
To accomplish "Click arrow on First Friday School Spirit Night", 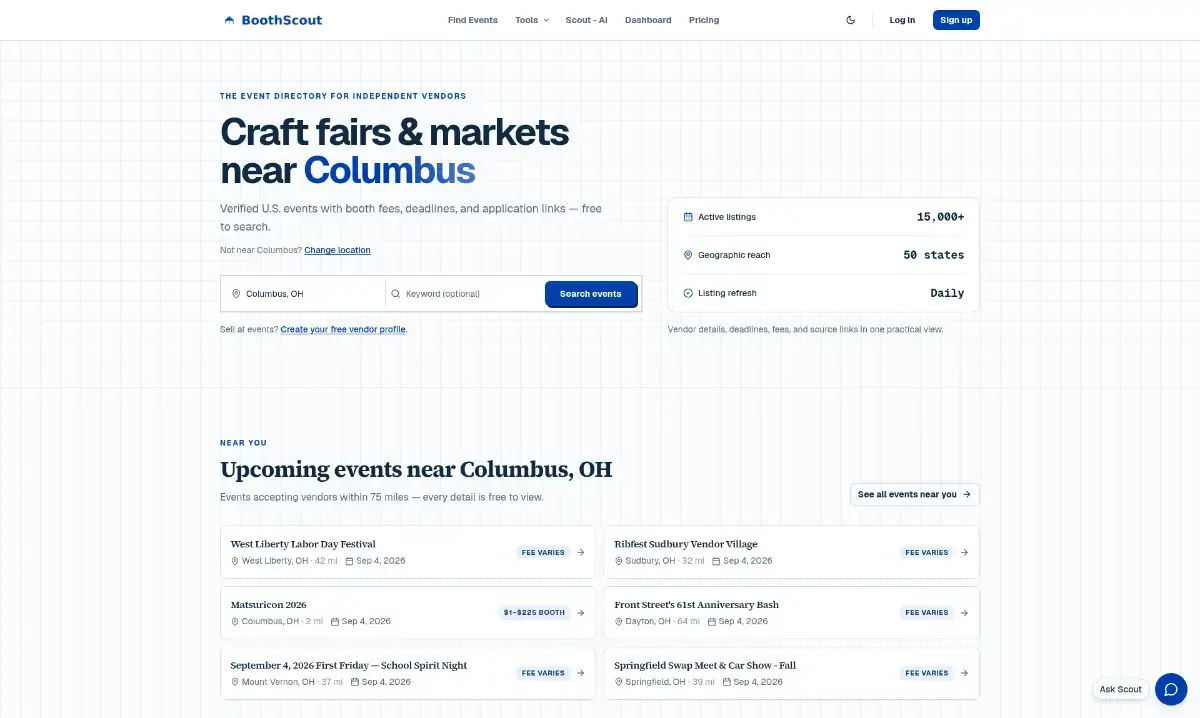I will [x=581, y=673].
